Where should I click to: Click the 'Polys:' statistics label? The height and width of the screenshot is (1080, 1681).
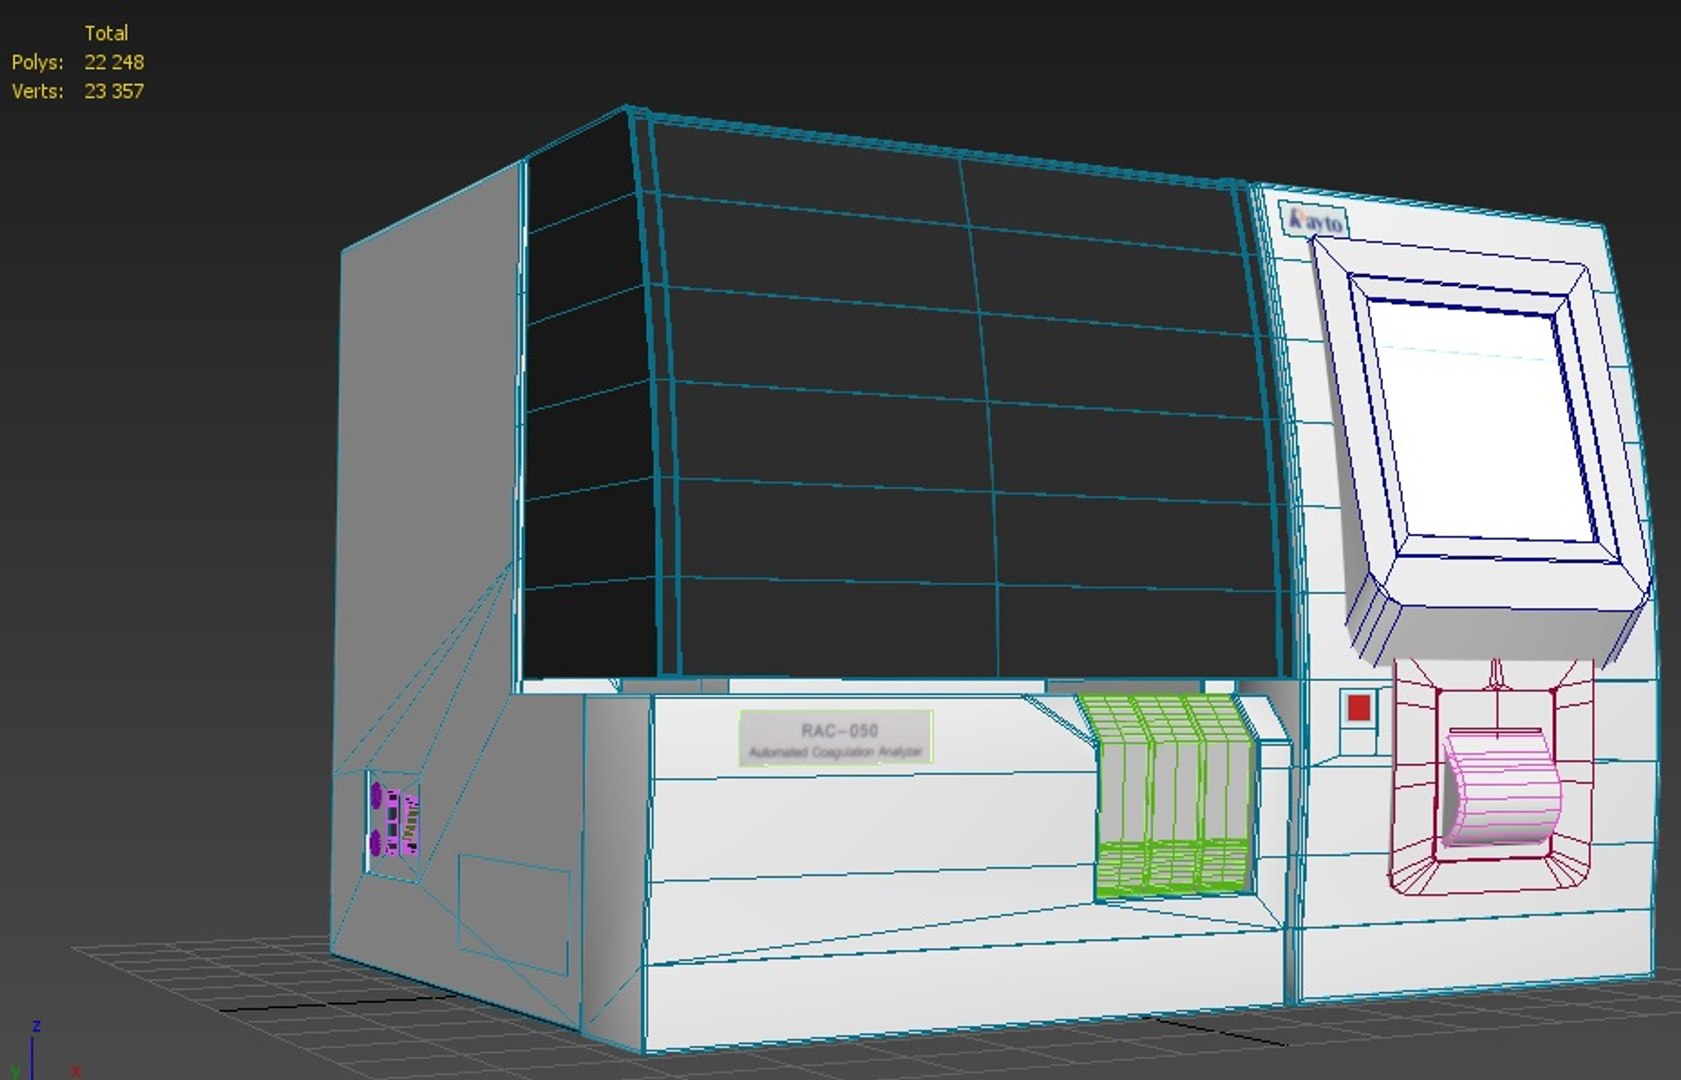pyautogui.click(x=37, y=62)
